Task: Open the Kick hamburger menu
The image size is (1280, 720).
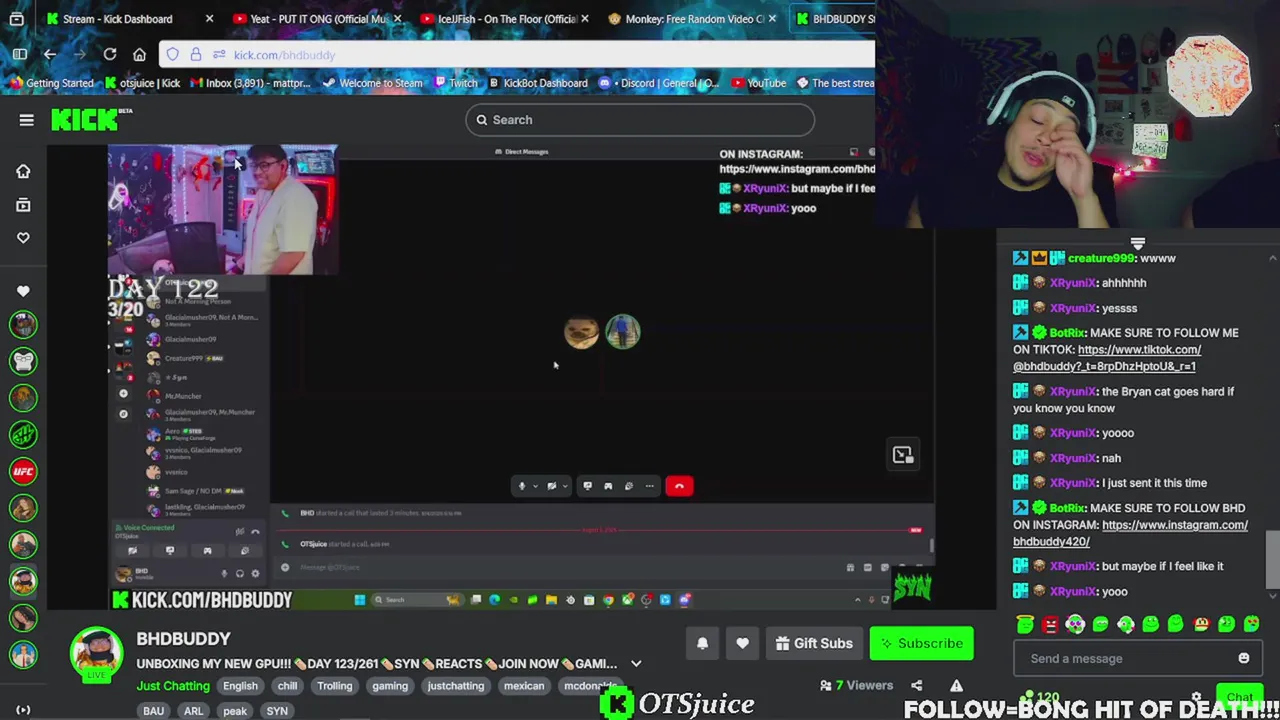Action: pyautogui.click(x=27, y=120)
